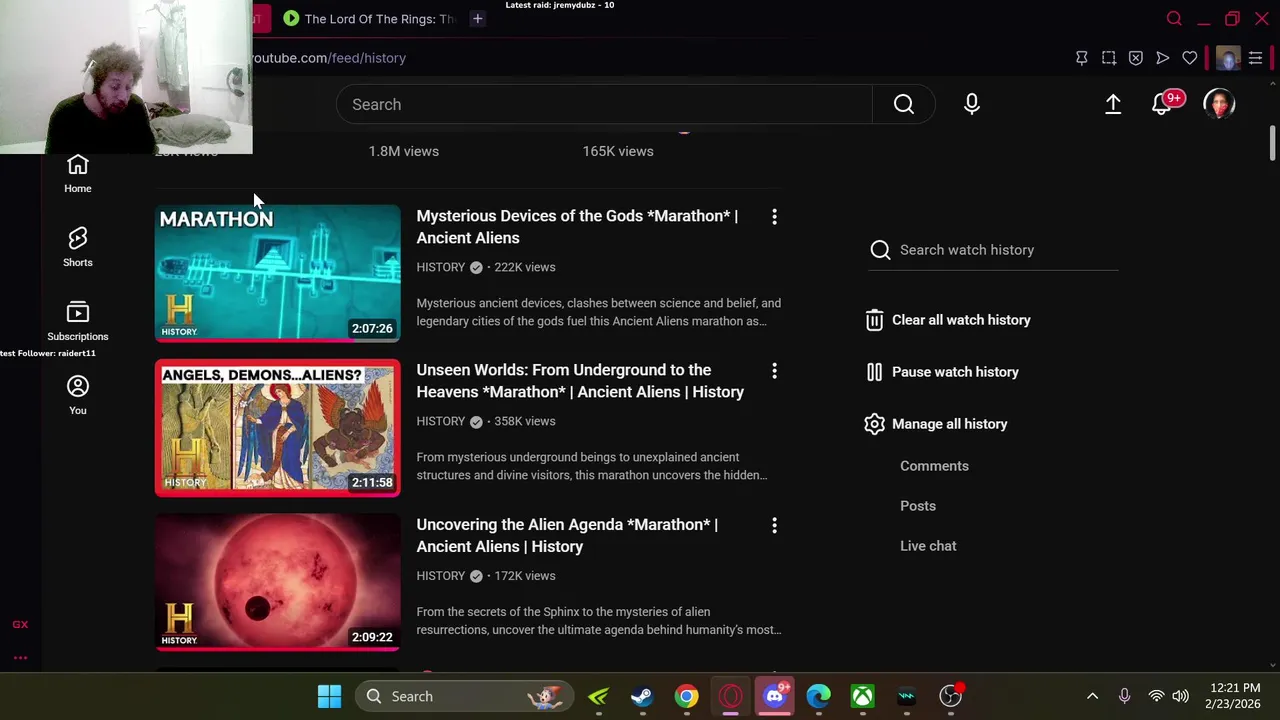Viewport: 1280px width, 720px height.
Task: Open the Windows Start menu
Action: tap(329, 696)
